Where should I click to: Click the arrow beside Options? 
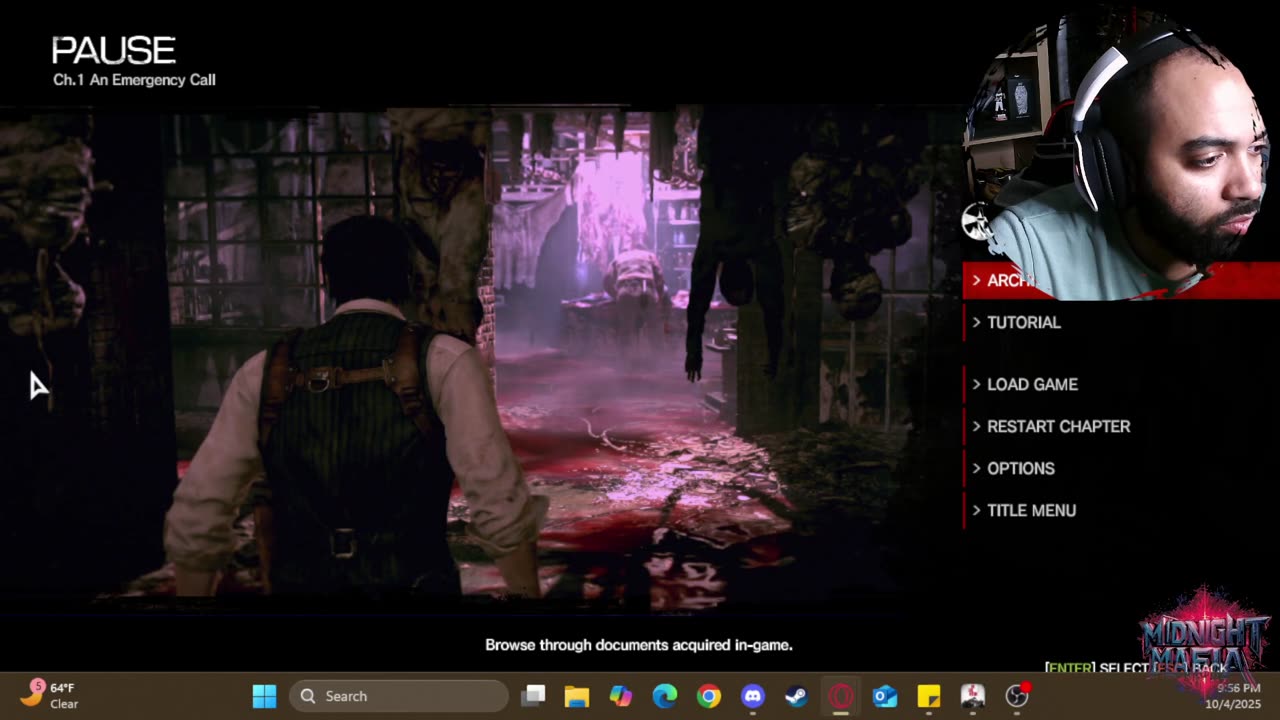click(977, 468)
